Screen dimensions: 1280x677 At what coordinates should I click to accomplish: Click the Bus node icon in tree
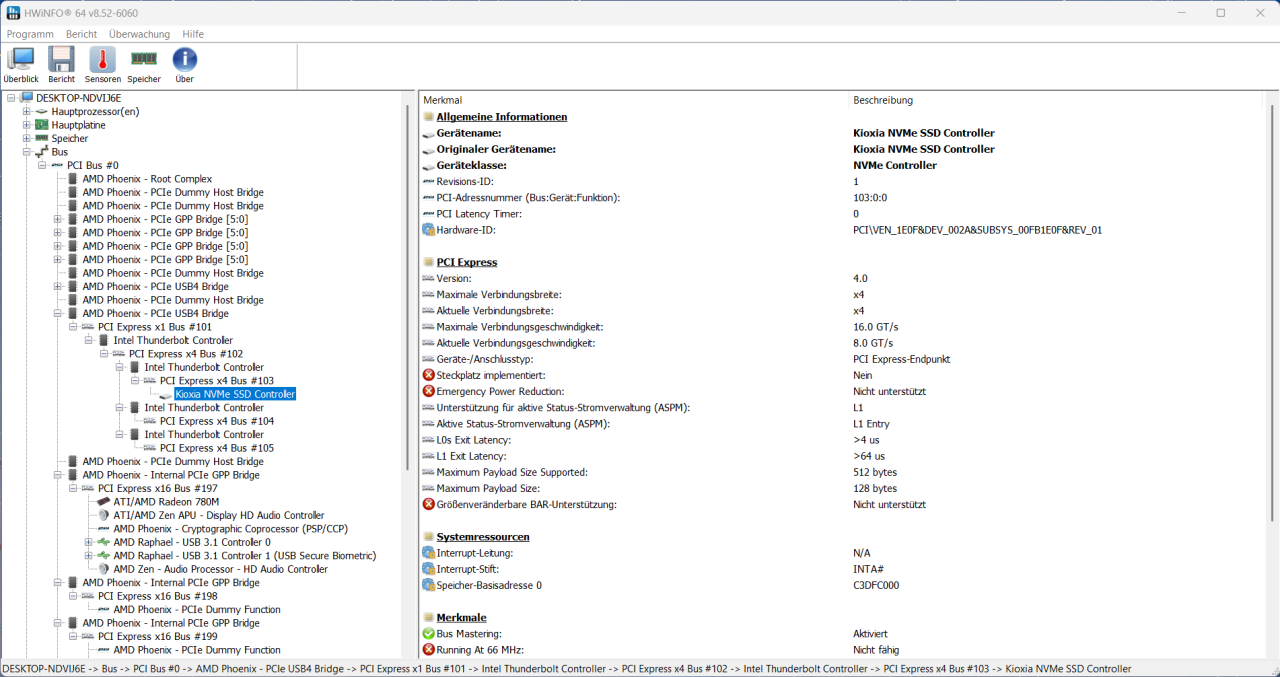coord(42,152)
